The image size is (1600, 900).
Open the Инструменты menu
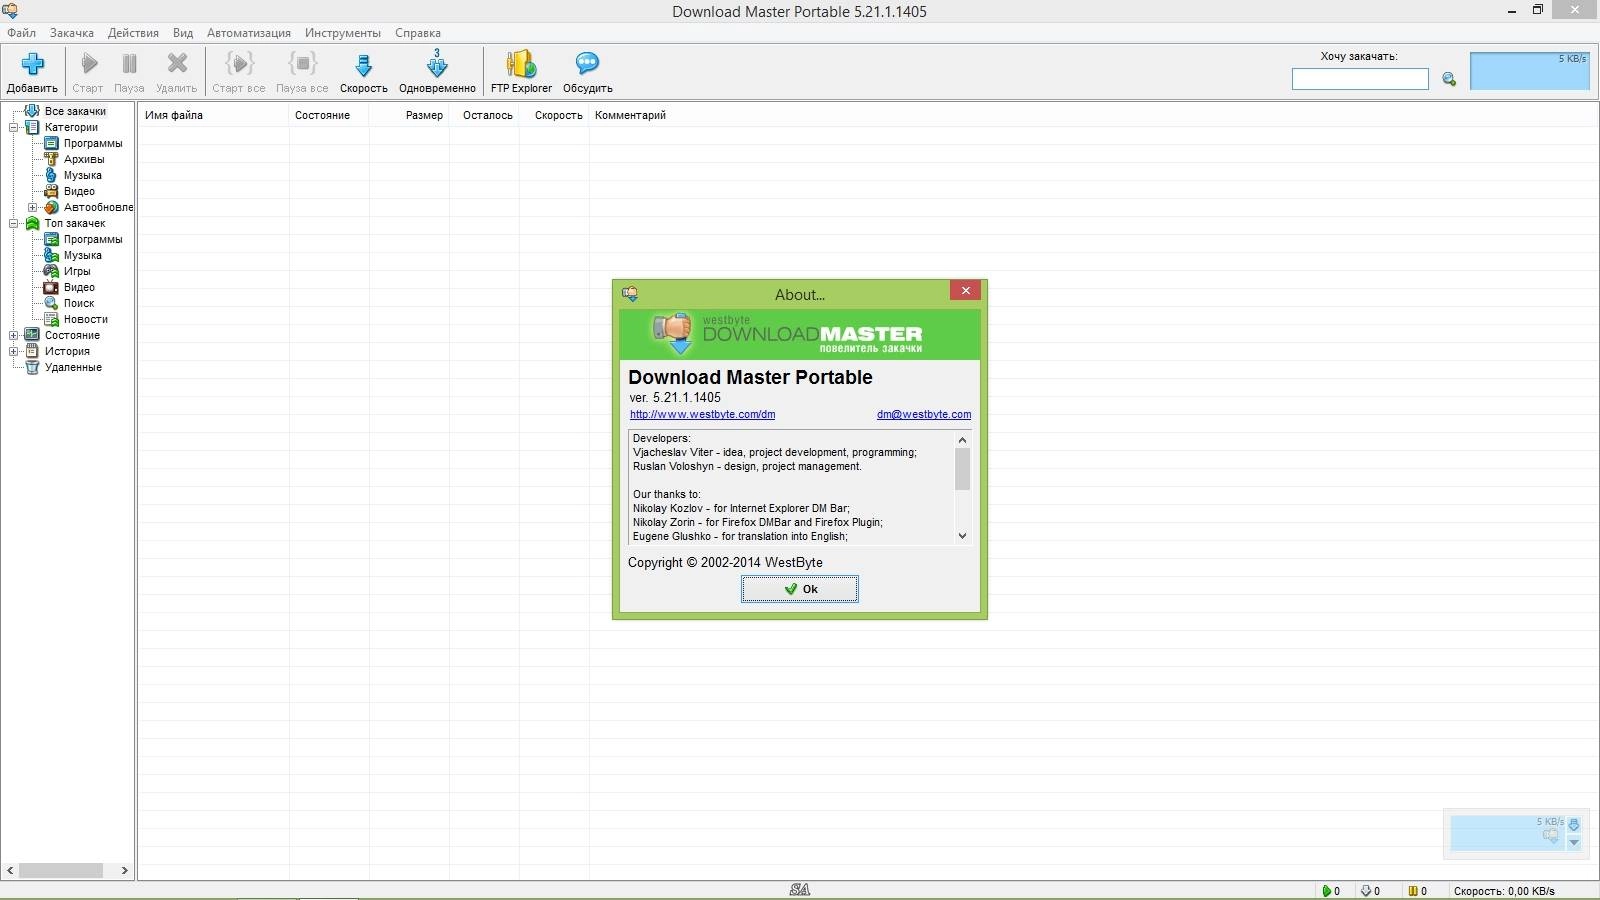click(x=343, y=33)
